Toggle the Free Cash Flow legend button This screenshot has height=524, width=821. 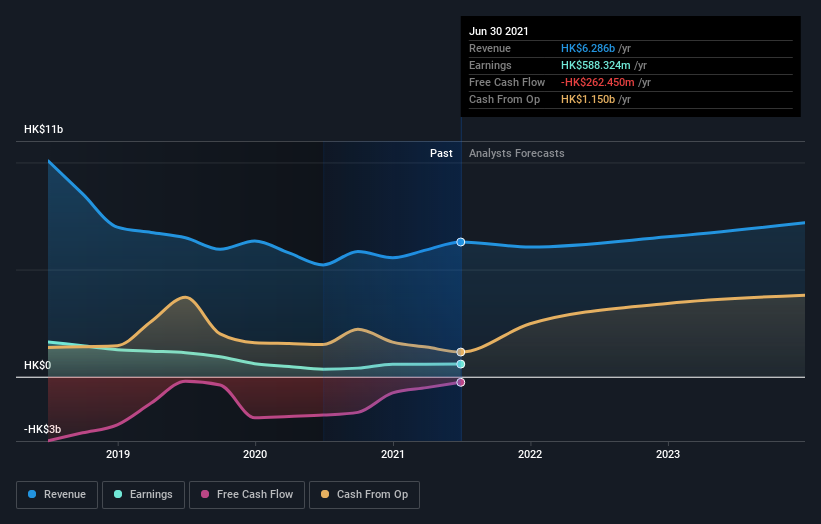point(247,495)
